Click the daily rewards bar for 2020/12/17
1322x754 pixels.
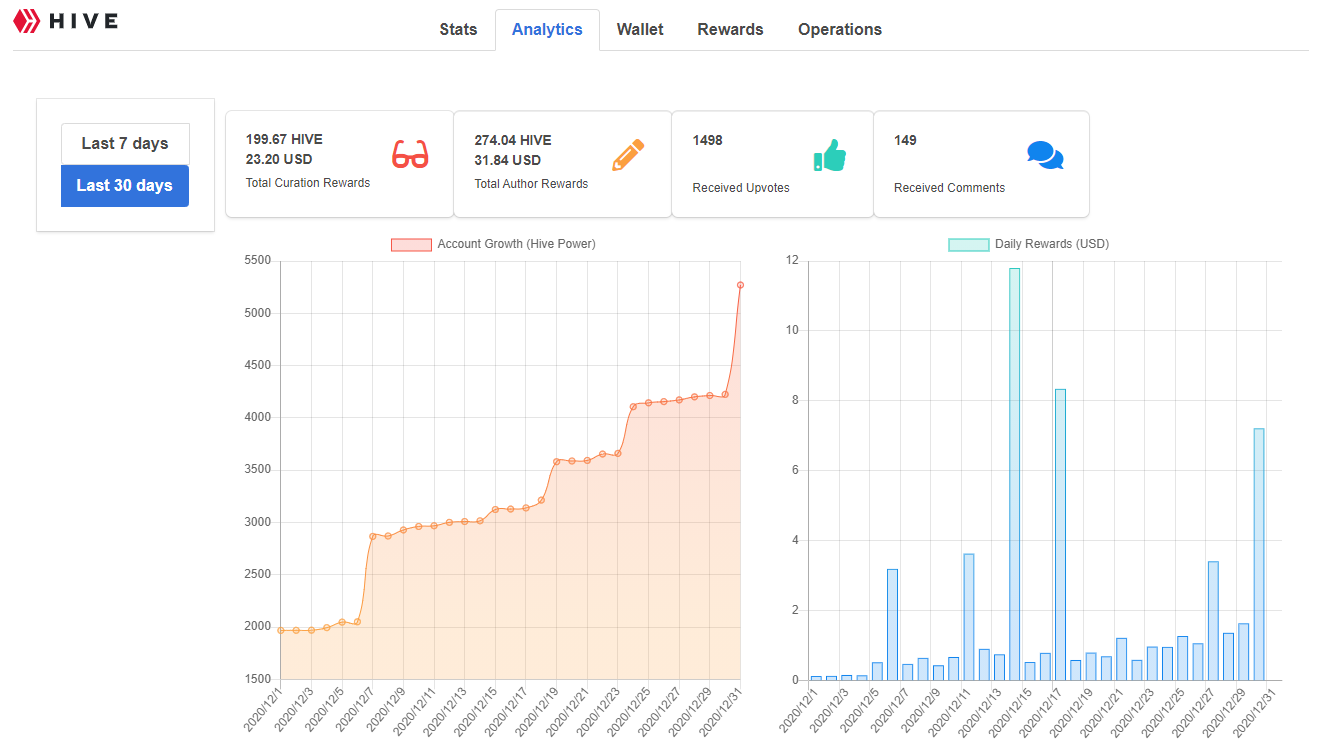pos(1060,534)
